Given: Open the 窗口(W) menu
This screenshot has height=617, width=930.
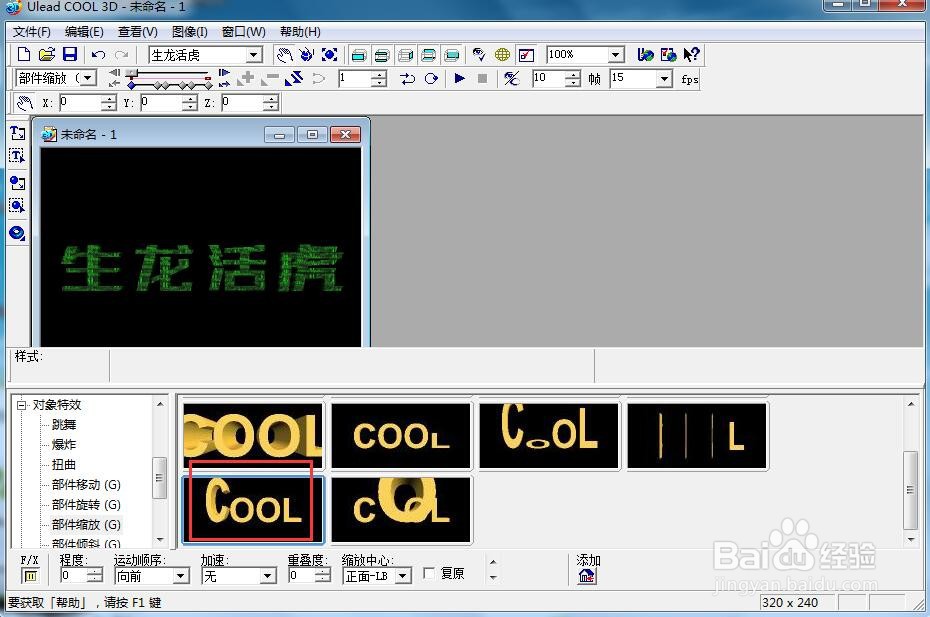Looking at the screenshot, I should click(243, 32).
